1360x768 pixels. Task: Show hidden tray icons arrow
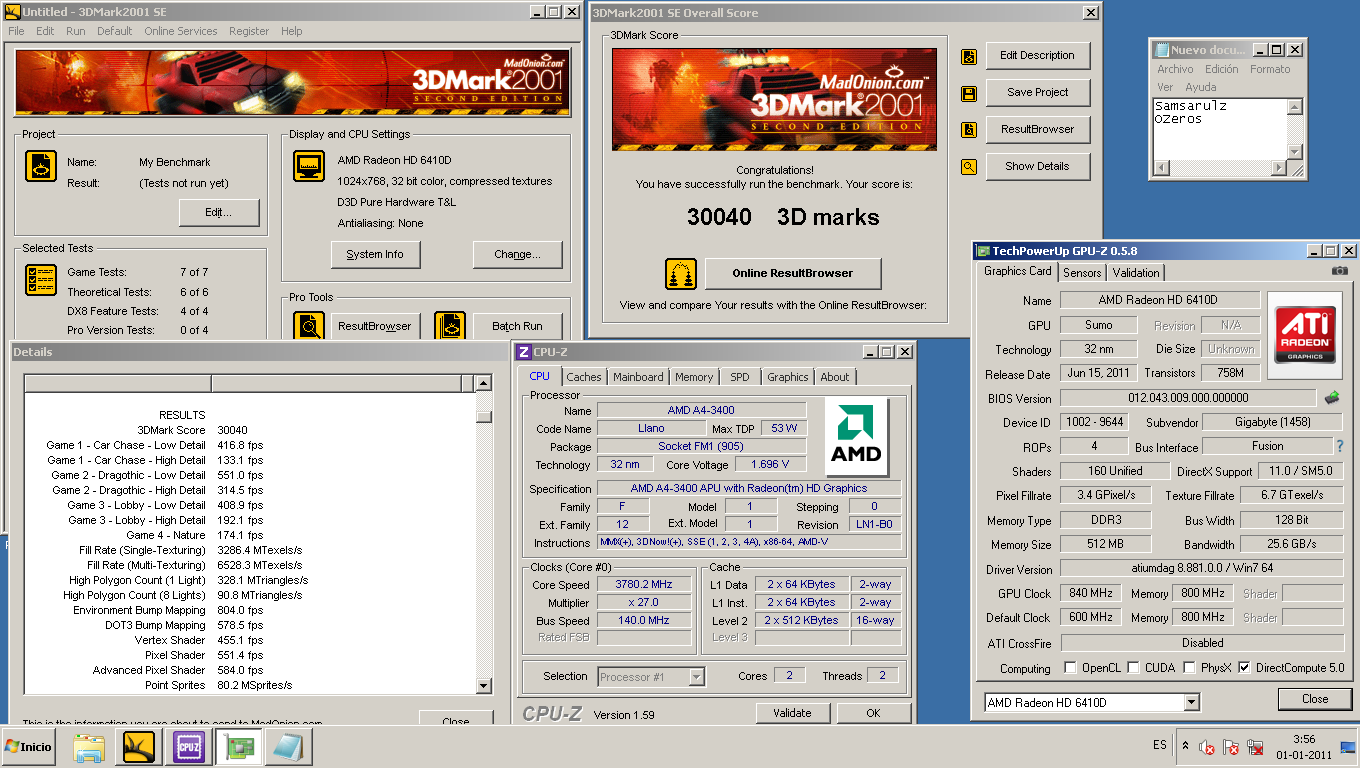click(1186, 746)
